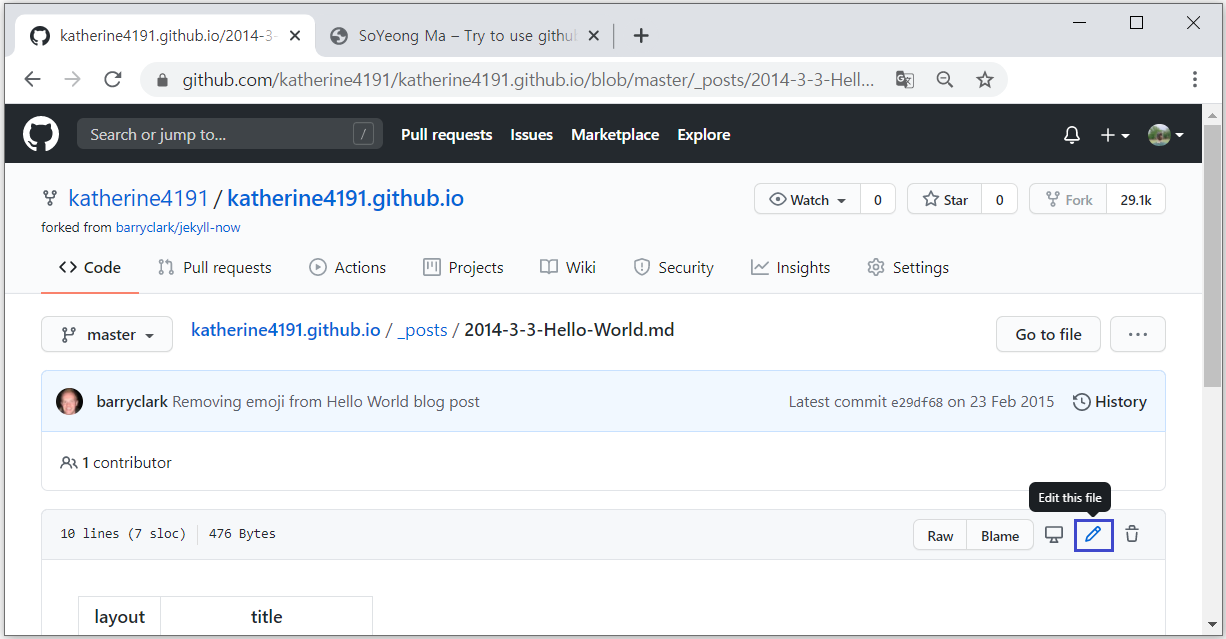Bookmark this page with star icon

pos(985,79)
